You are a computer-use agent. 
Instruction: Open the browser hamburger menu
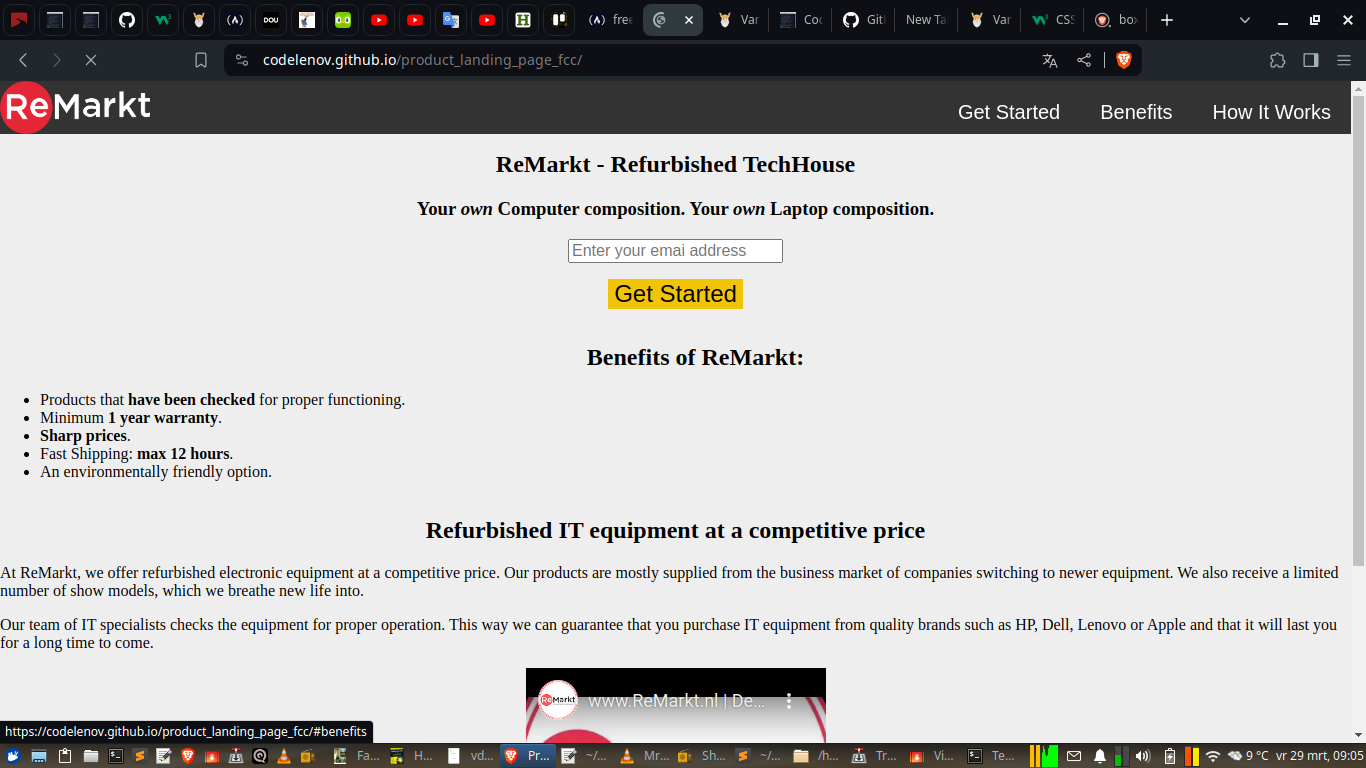[1343, 59]
